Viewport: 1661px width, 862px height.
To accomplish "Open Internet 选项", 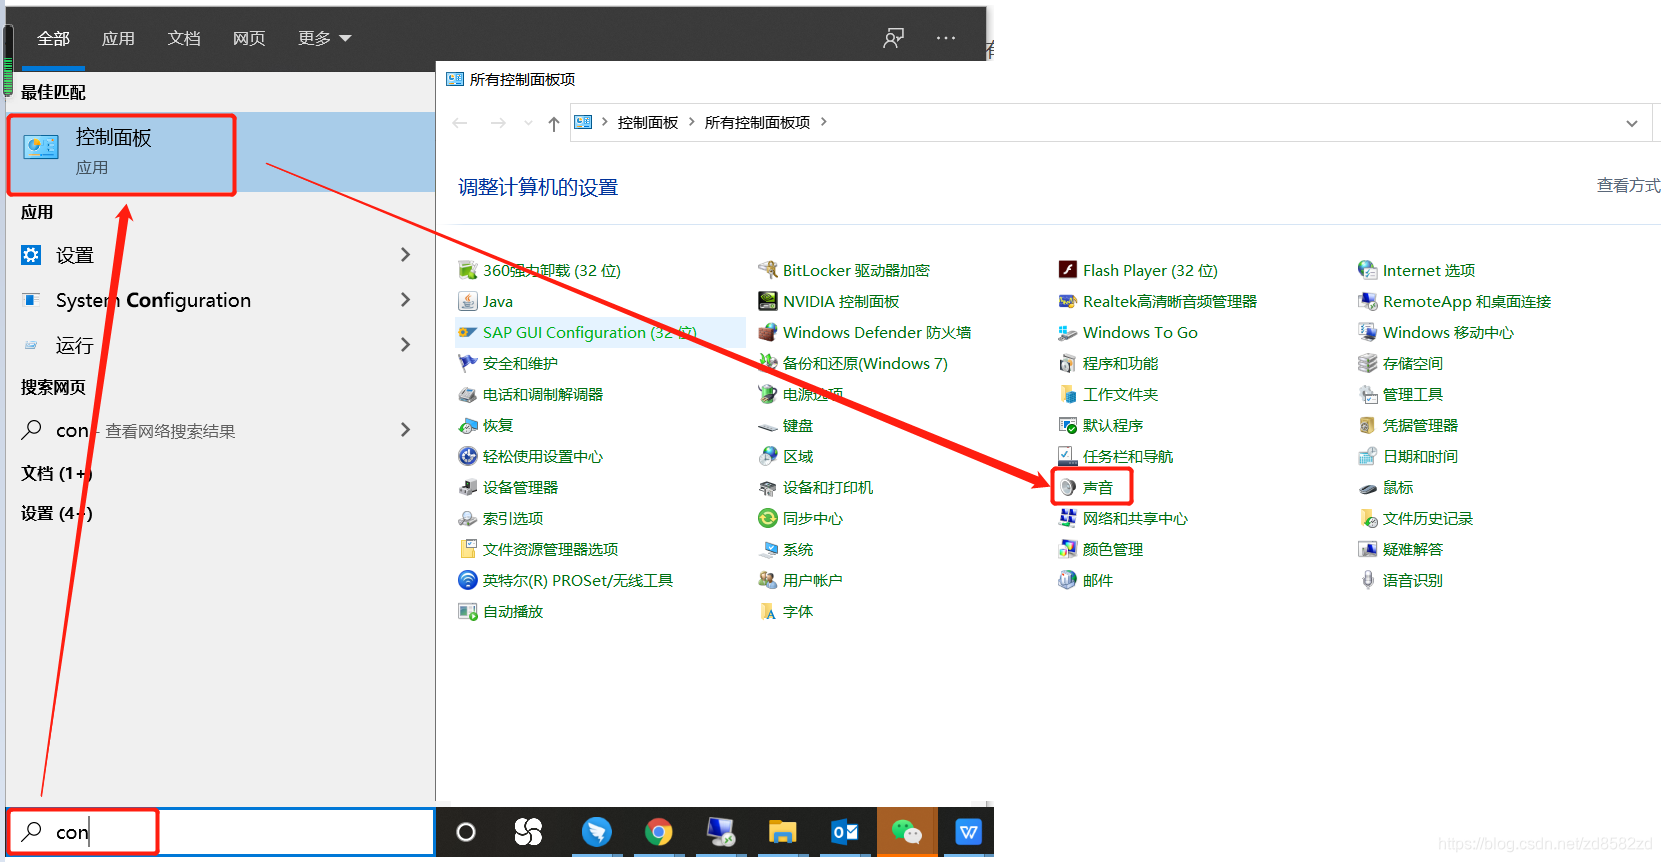I will click(x=1417, y=271).
